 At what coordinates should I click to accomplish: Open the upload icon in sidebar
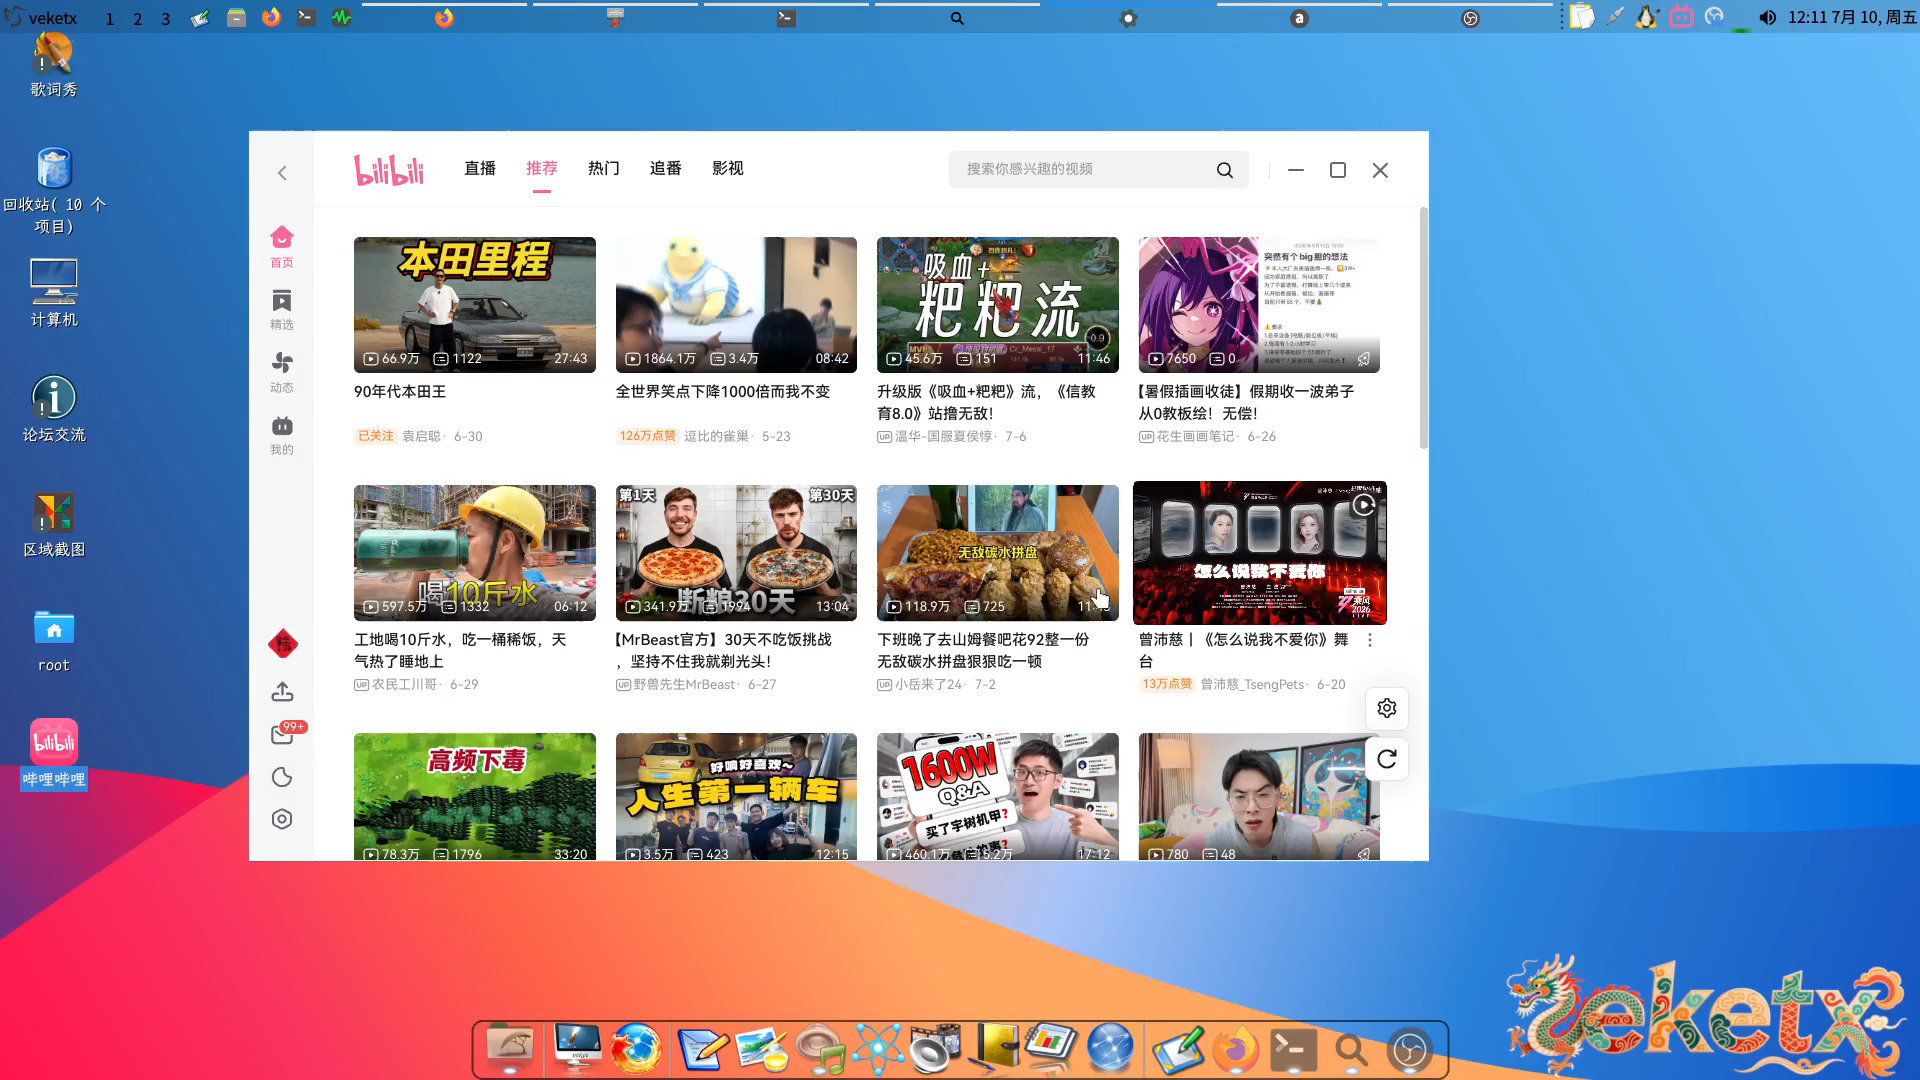coord(282,692)
